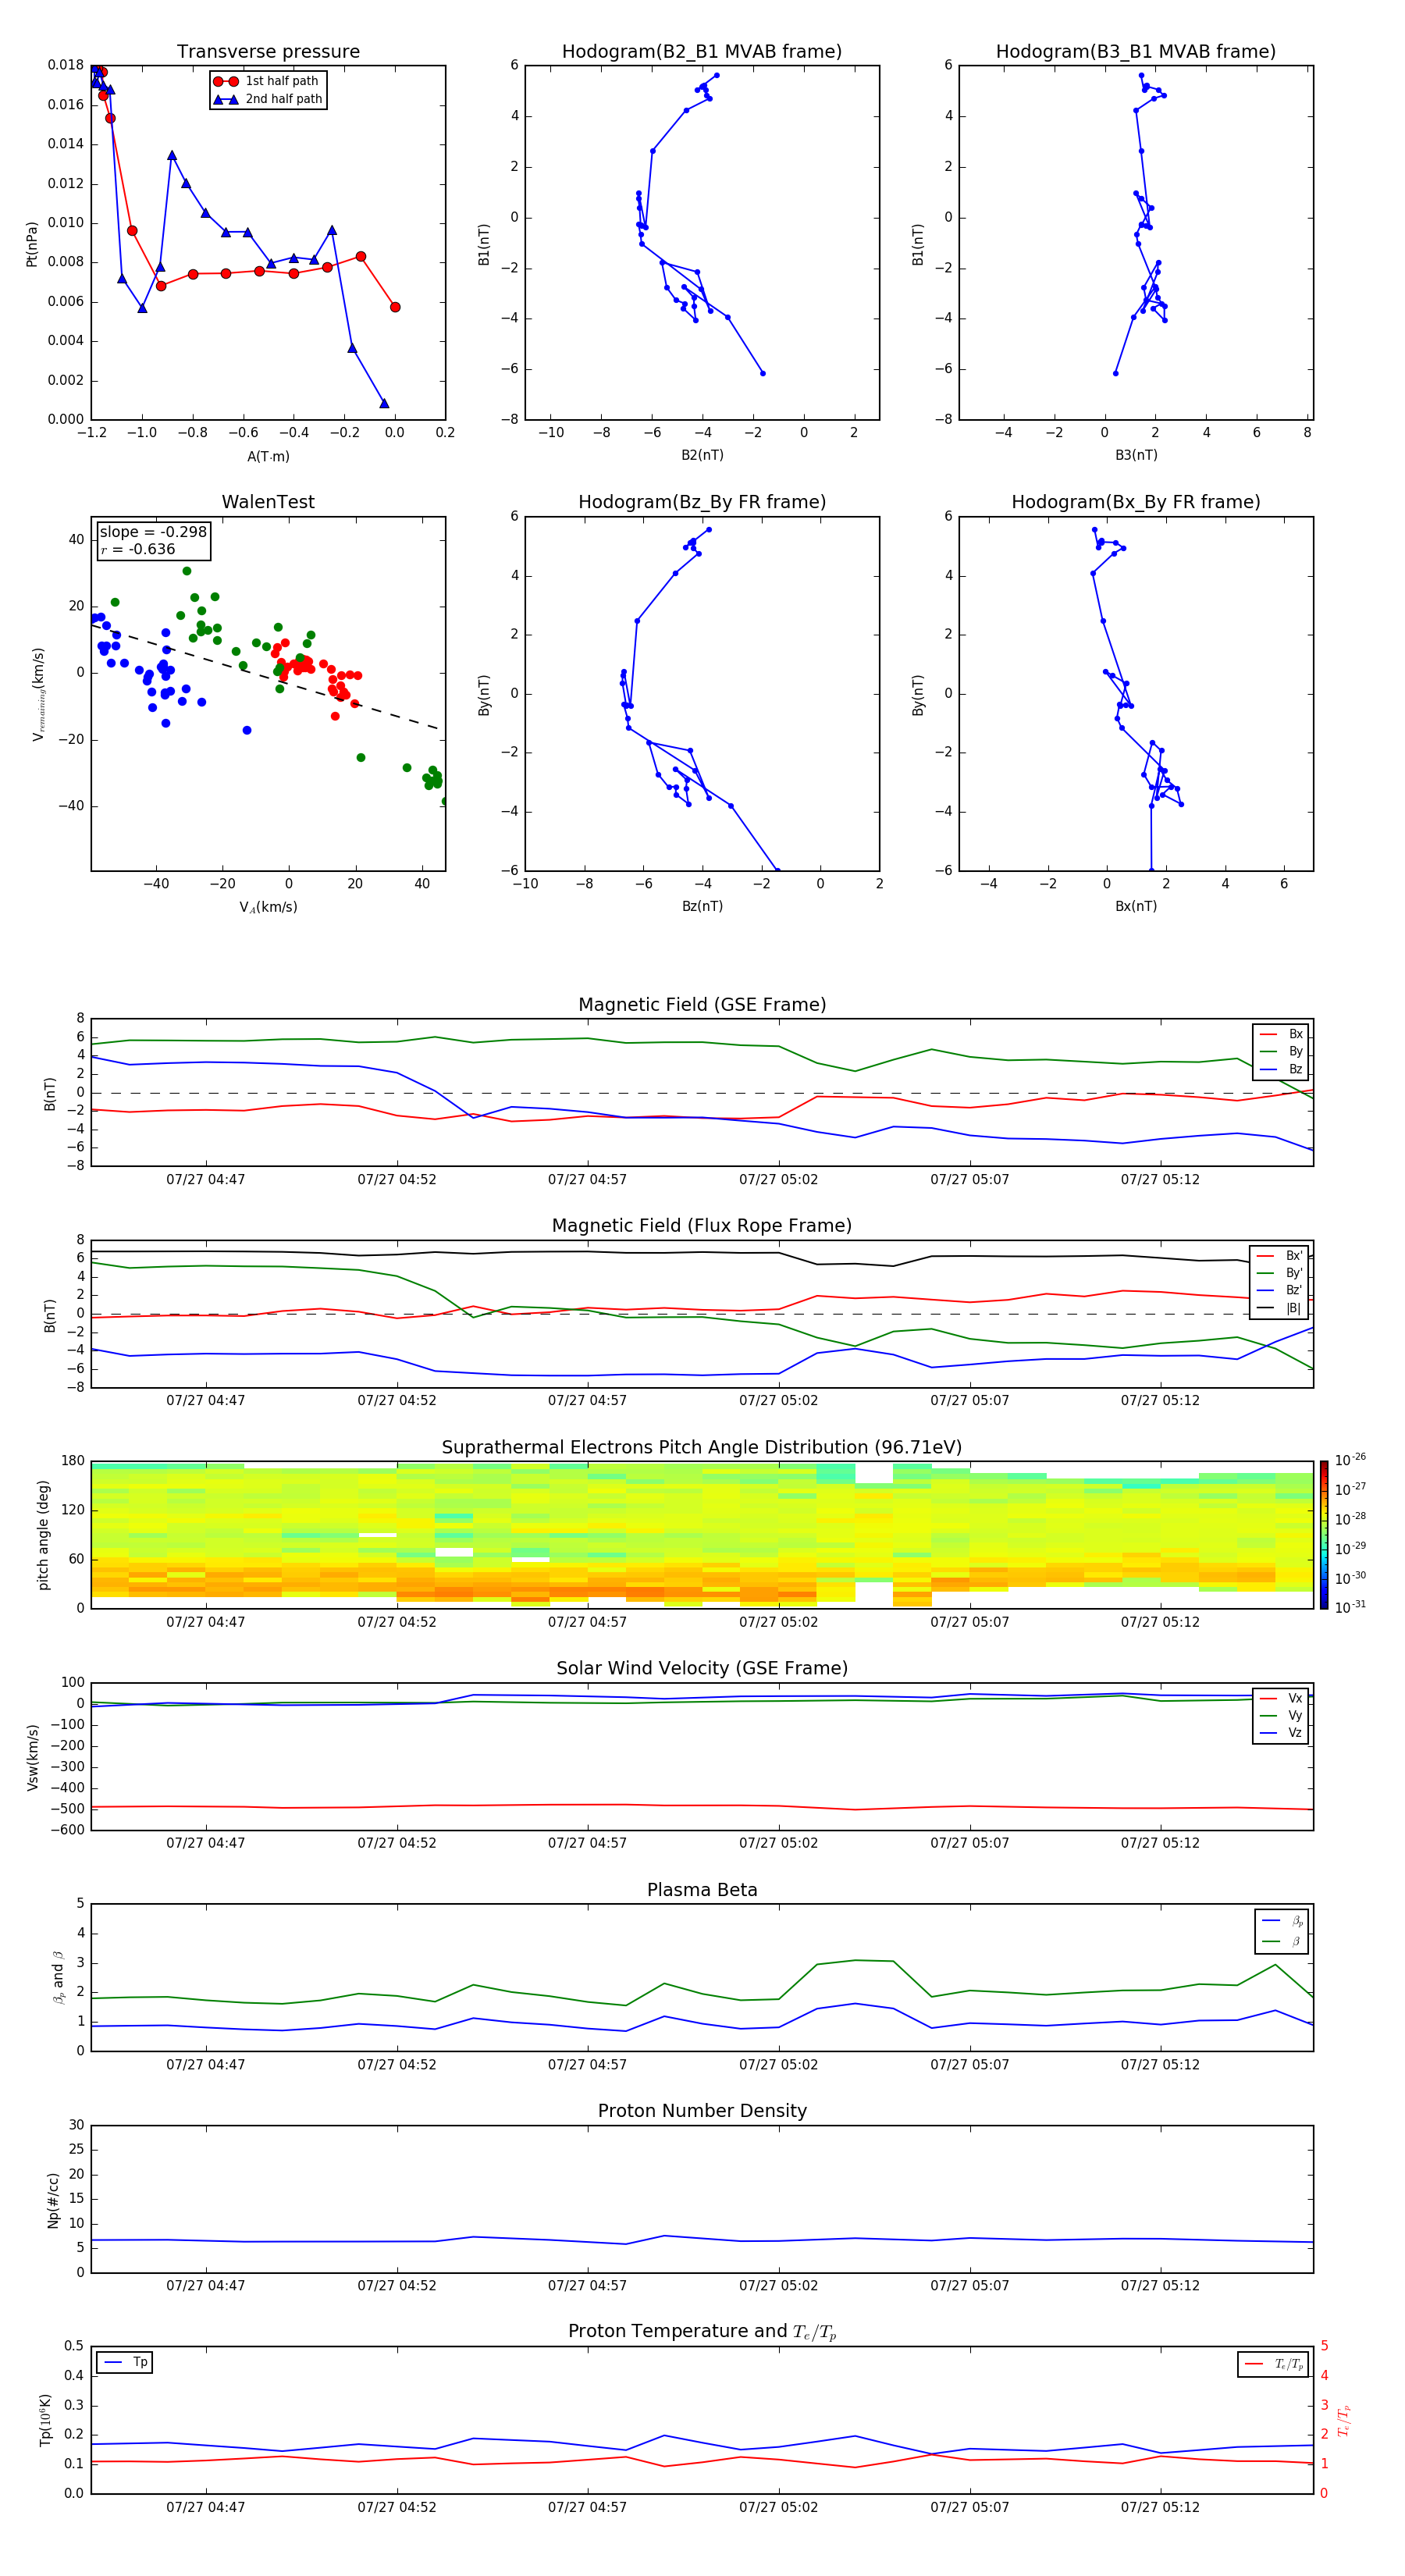Click 'Hodogram(Bx_By FR frame)' title
Image resolution: width=1405 pixels, height=2576 pixels.
[x=1136, y=502]
